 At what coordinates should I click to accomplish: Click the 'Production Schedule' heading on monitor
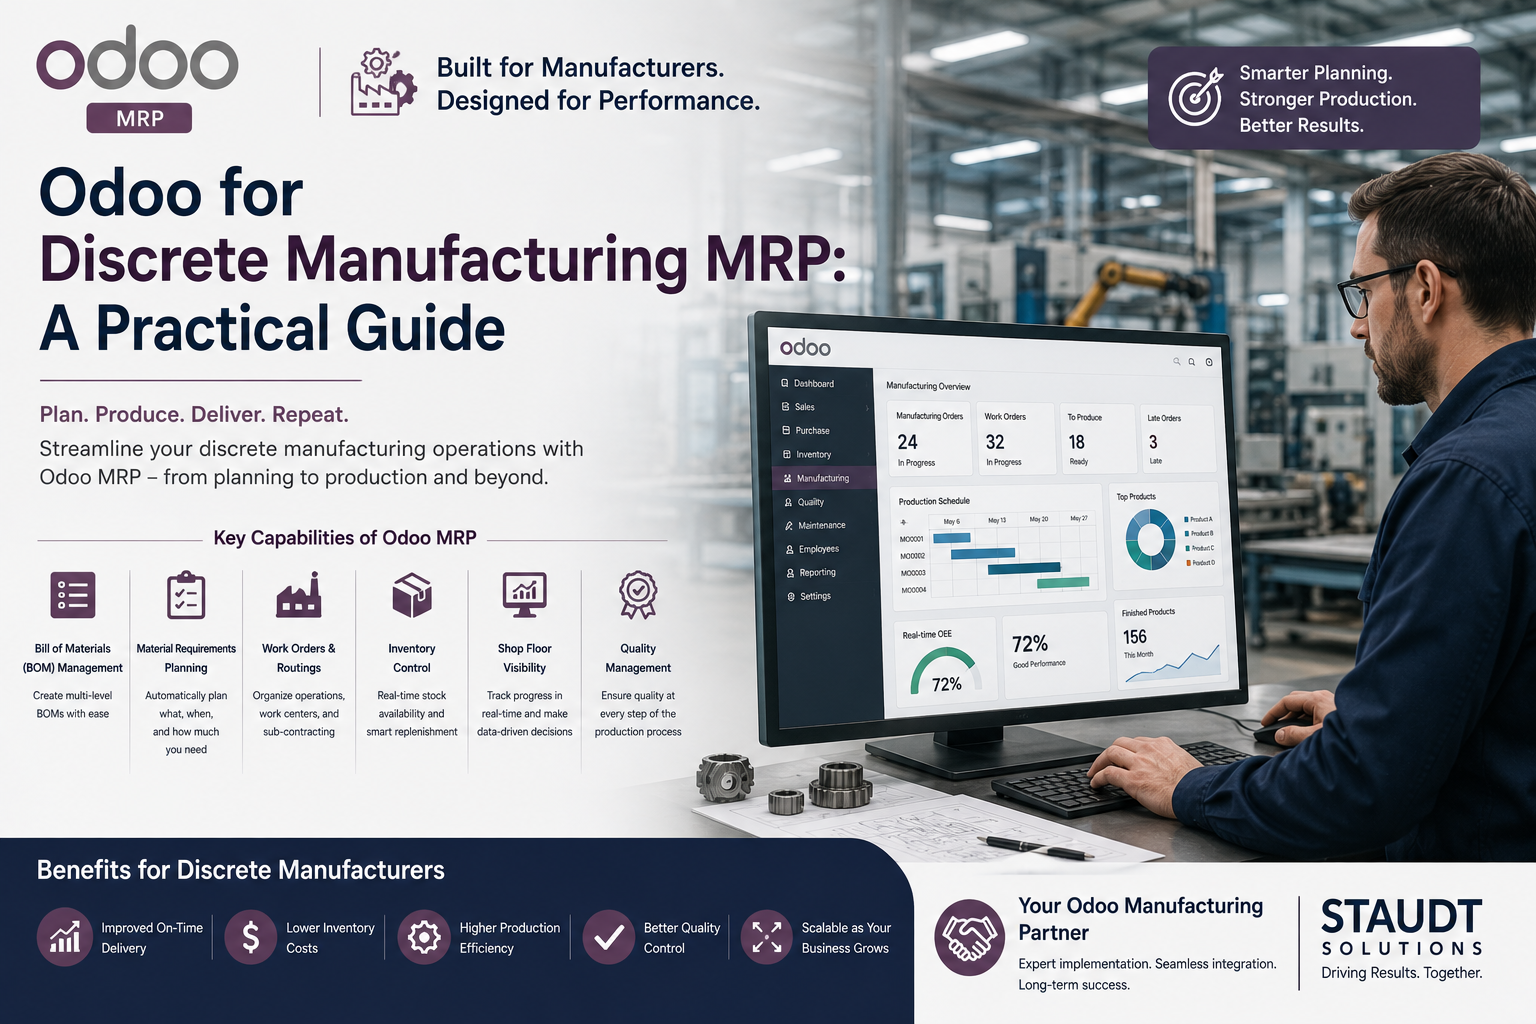(x=934, y=501)
